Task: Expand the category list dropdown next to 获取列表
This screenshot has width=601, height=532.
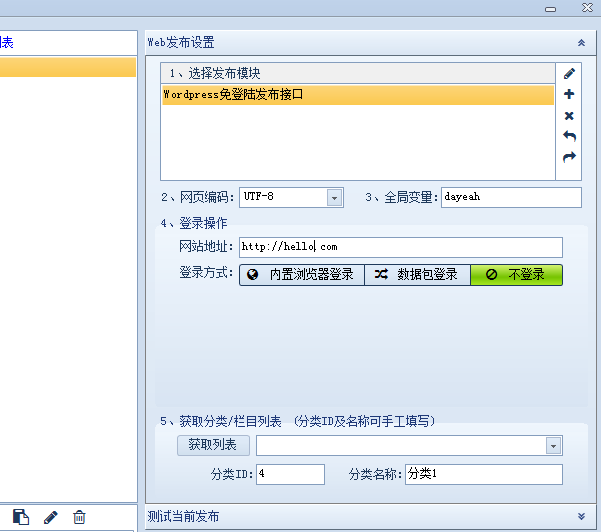Action: click(x=553, y=445)
